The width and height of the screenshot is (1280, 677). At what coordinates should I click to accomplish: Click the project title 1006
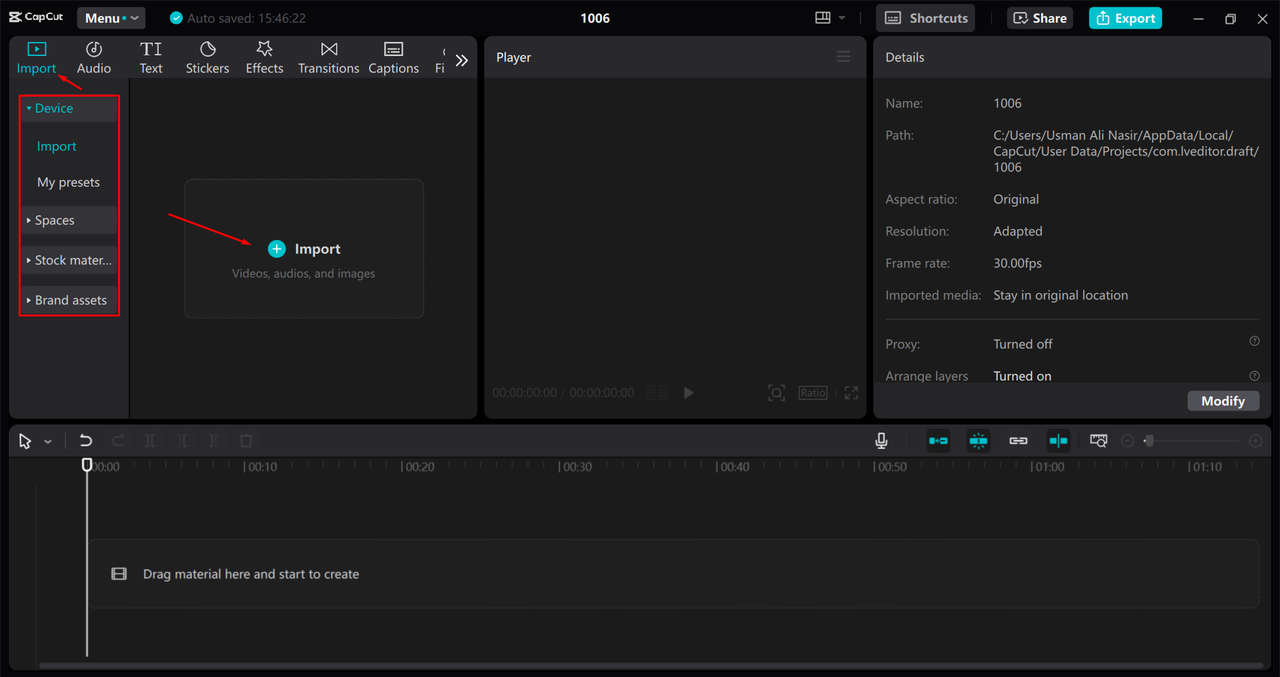(x=595, y=18)
